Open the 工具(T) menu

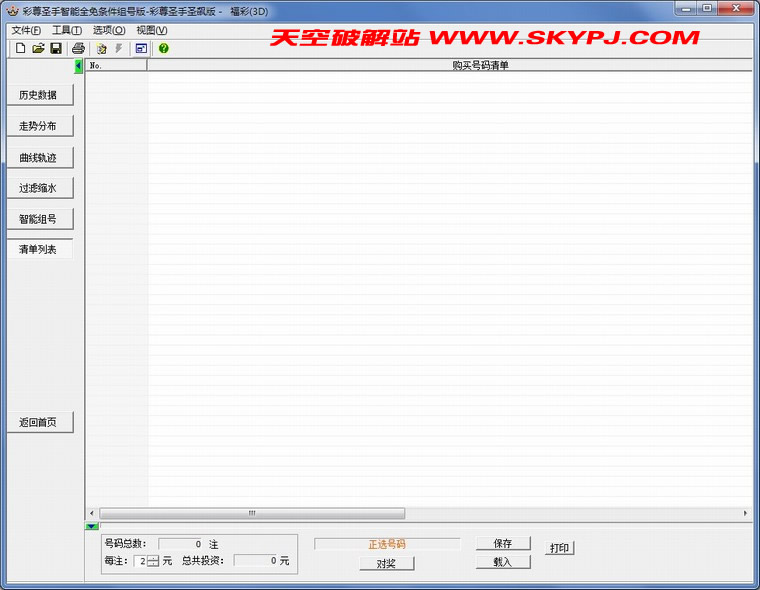[67, 30]
